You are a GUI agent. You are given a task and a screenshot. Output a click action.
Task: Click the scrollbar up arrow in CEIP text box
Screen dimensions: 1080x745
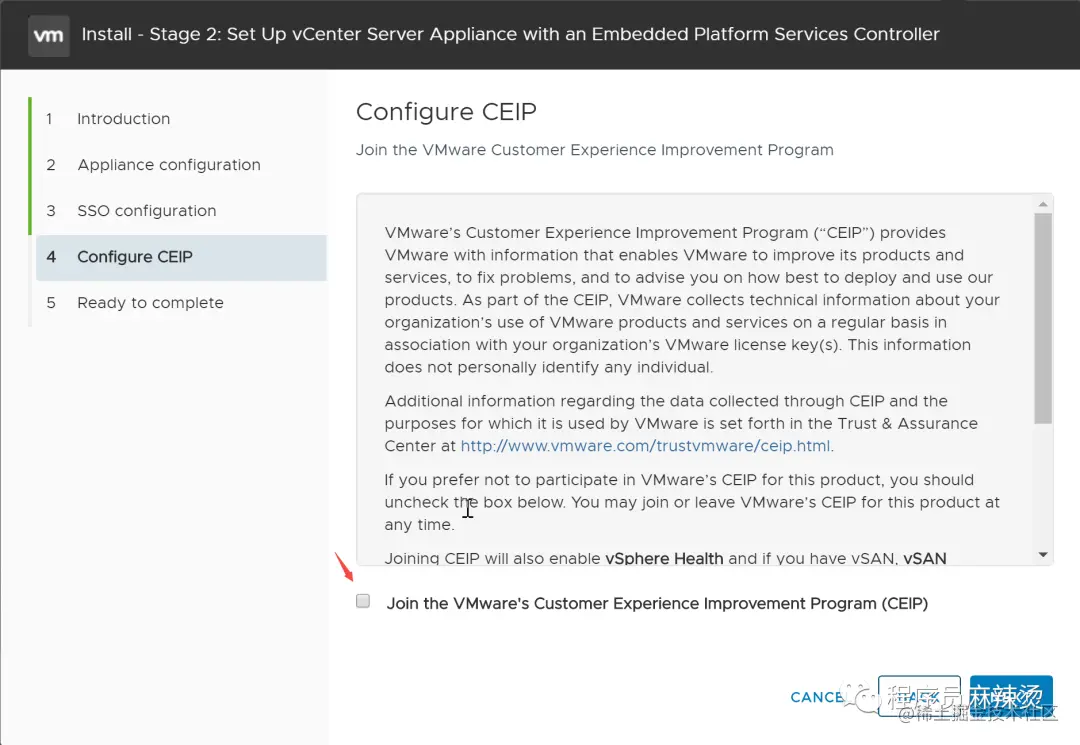click(1043, 204)
